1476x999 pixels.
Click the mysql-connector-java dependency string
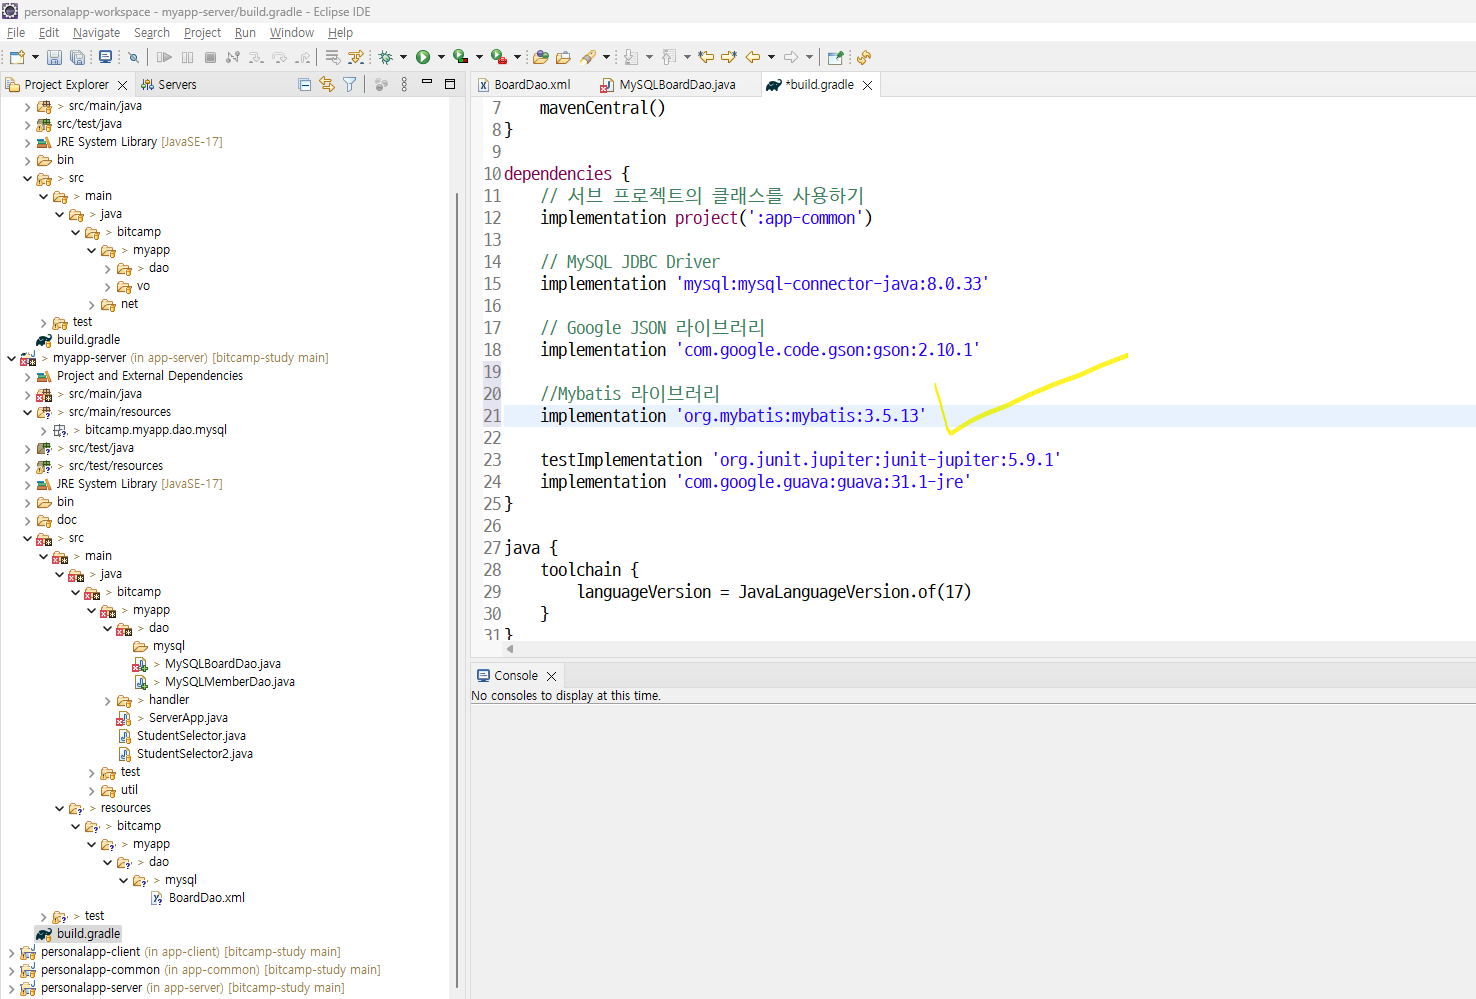click(833, 284)
